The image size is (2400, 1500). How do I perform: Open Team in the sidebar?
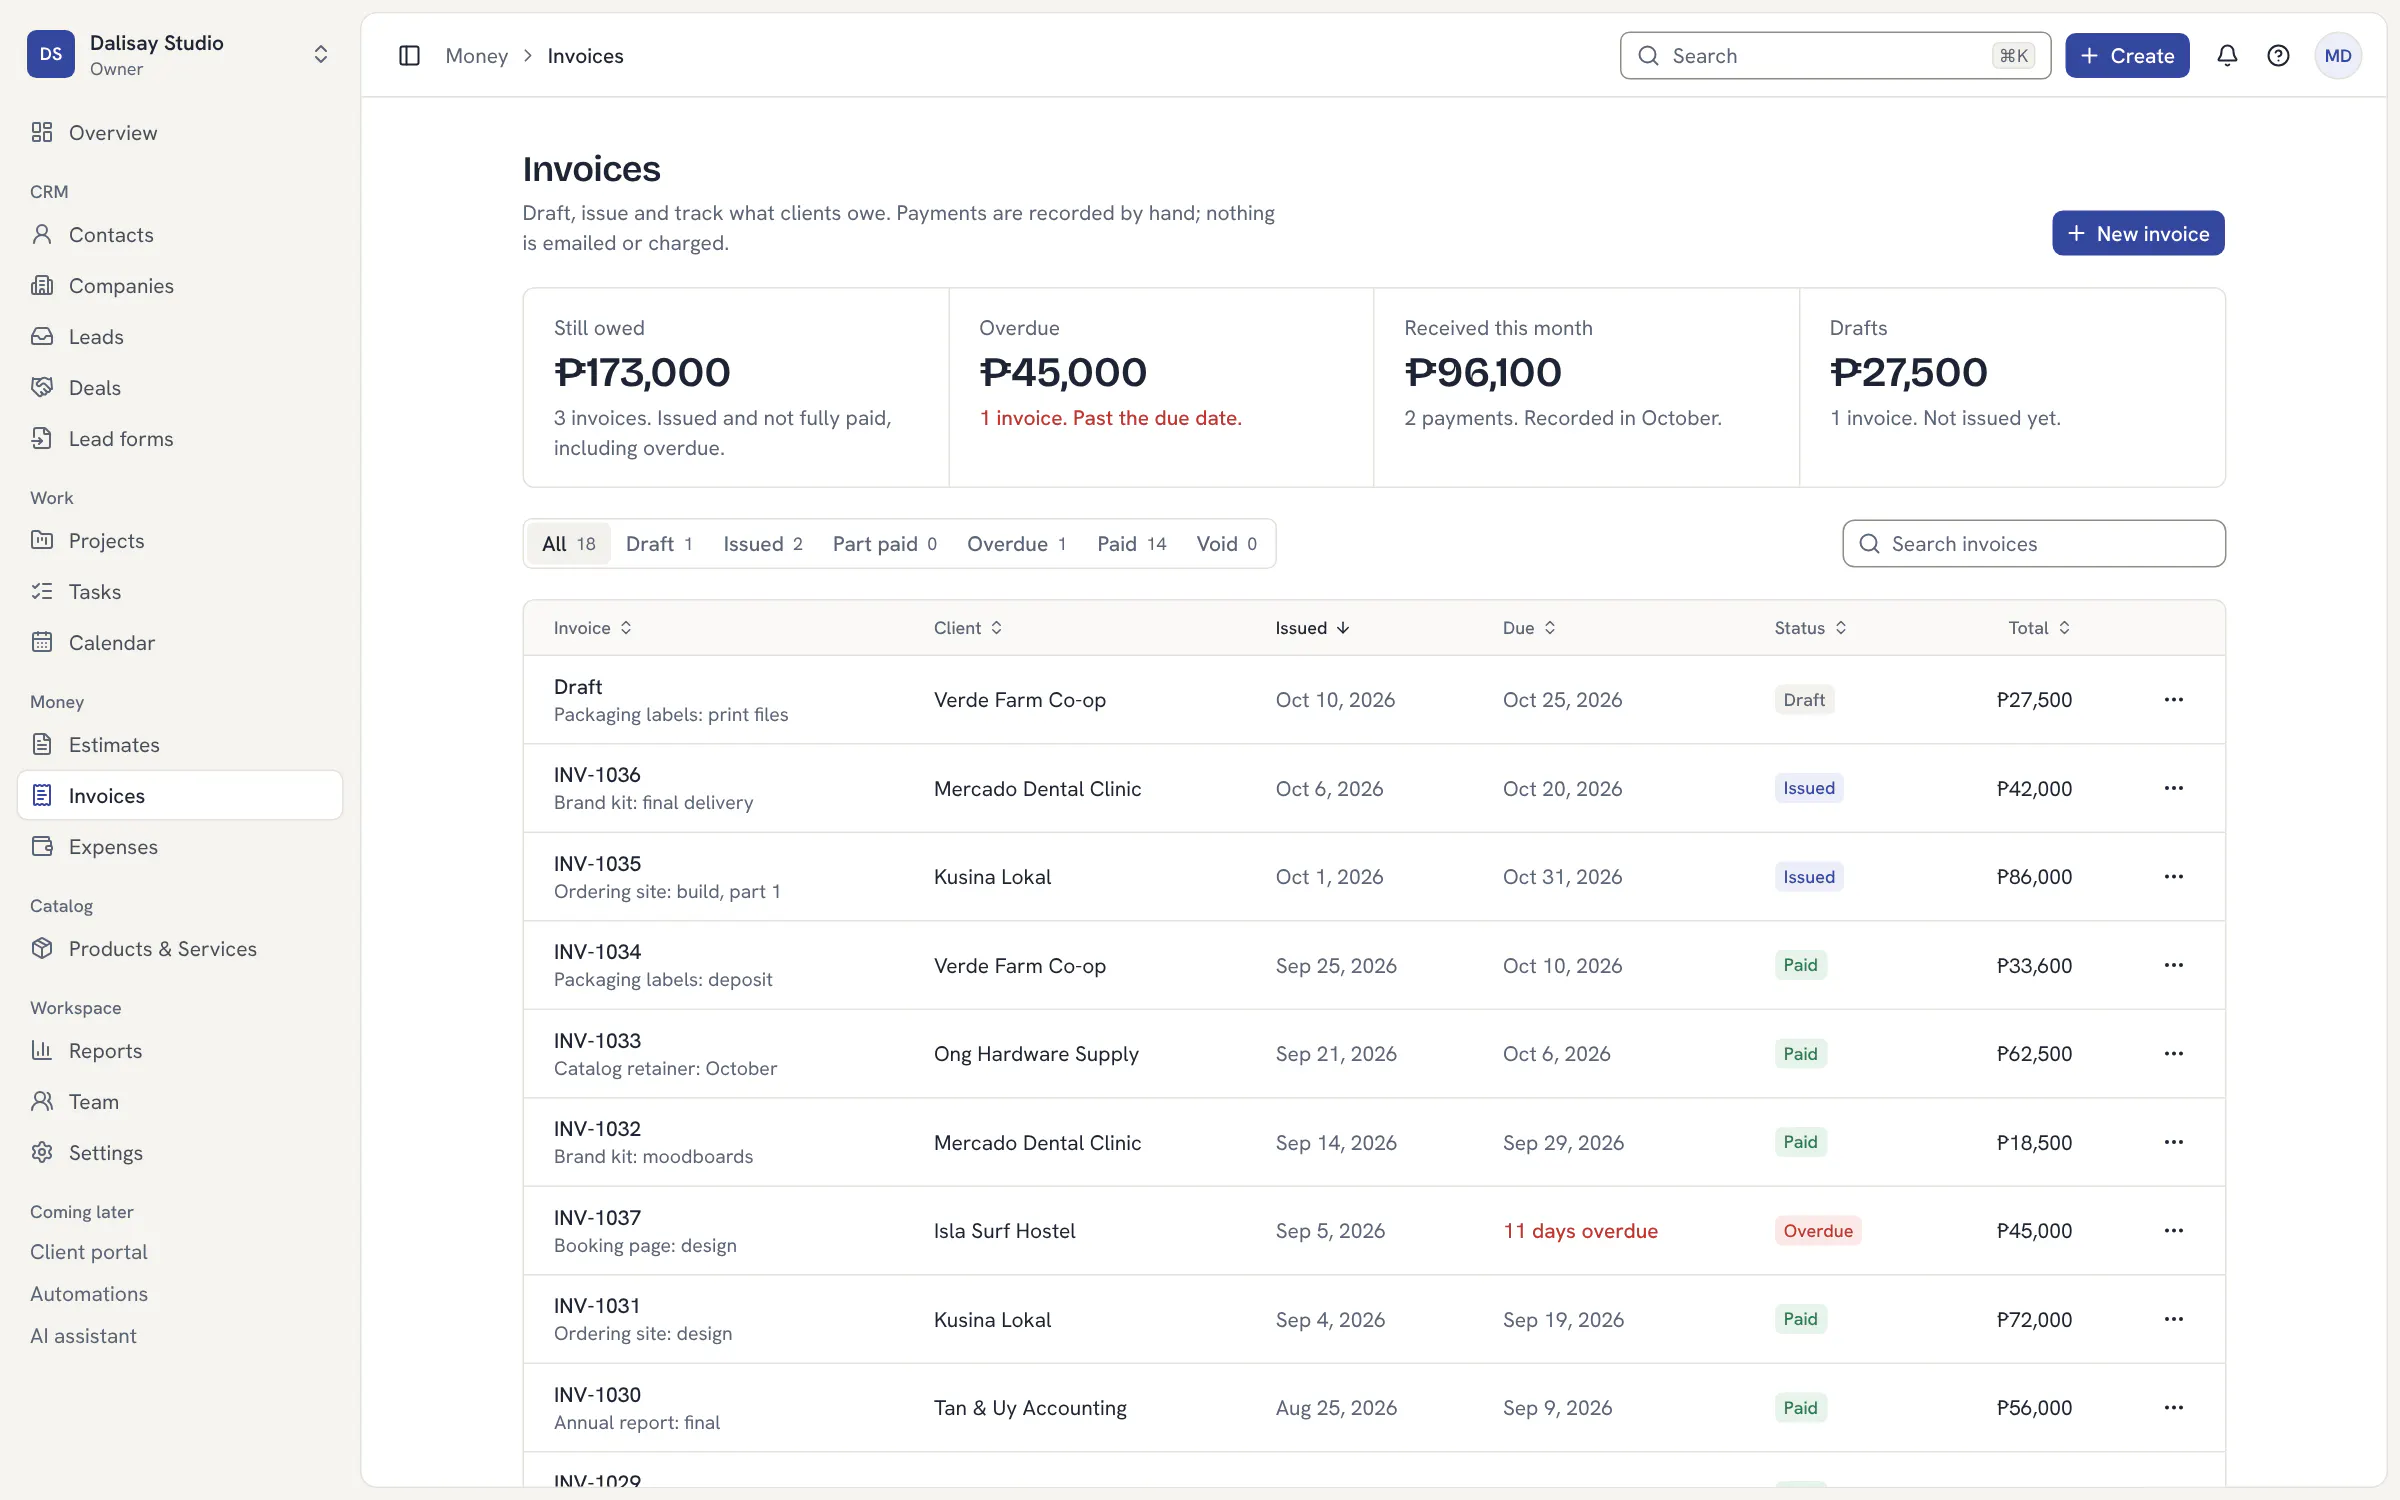[180, 1102]
